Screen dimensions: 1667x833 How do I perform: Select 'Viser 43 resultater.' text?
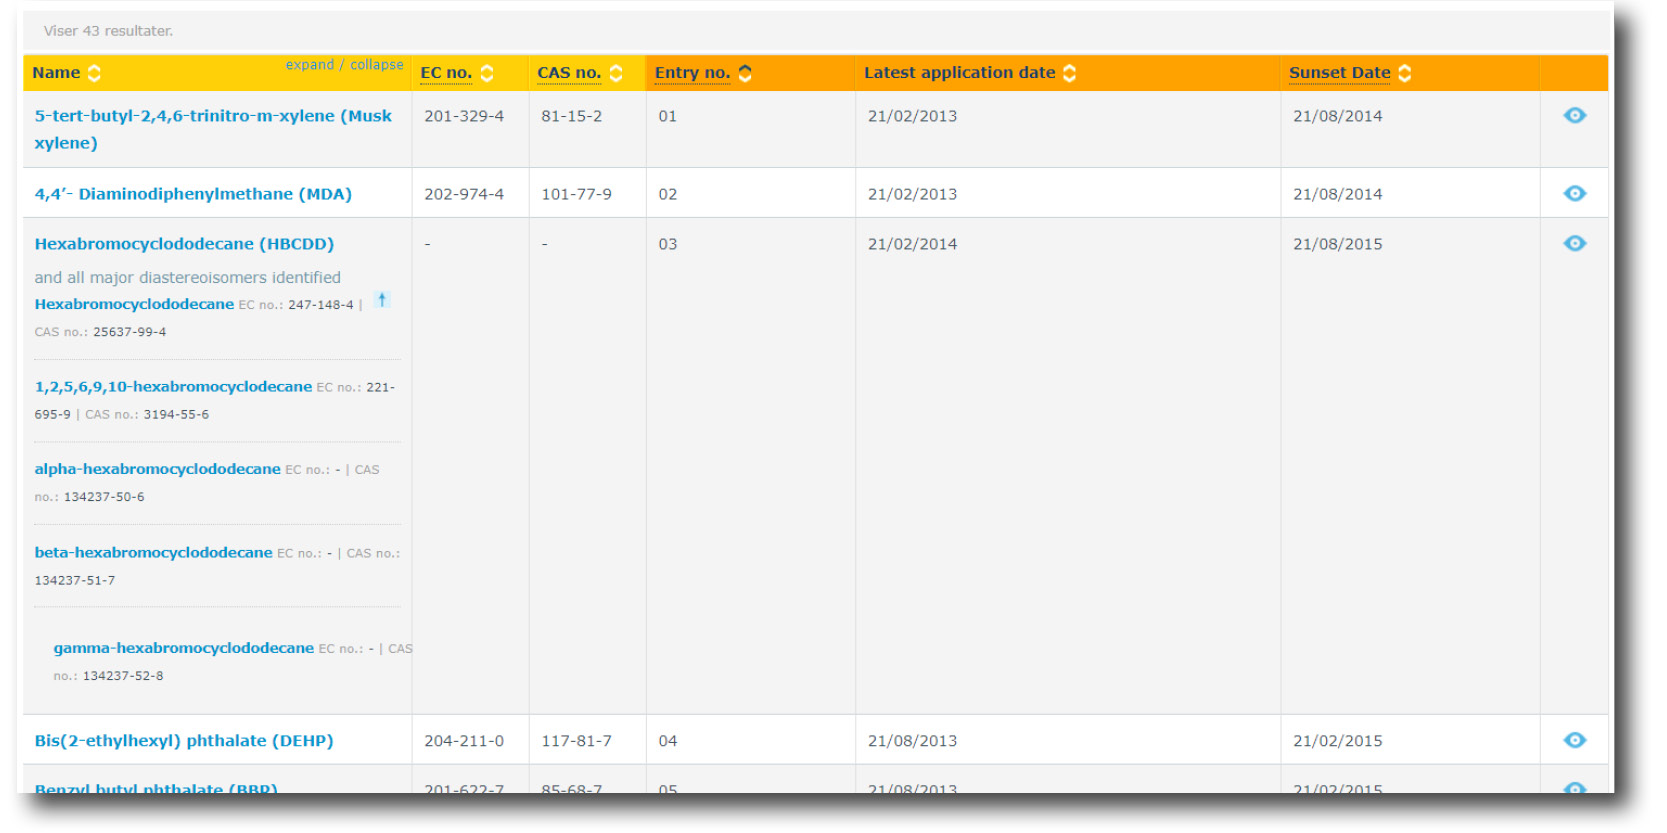[x=108, y=31]
